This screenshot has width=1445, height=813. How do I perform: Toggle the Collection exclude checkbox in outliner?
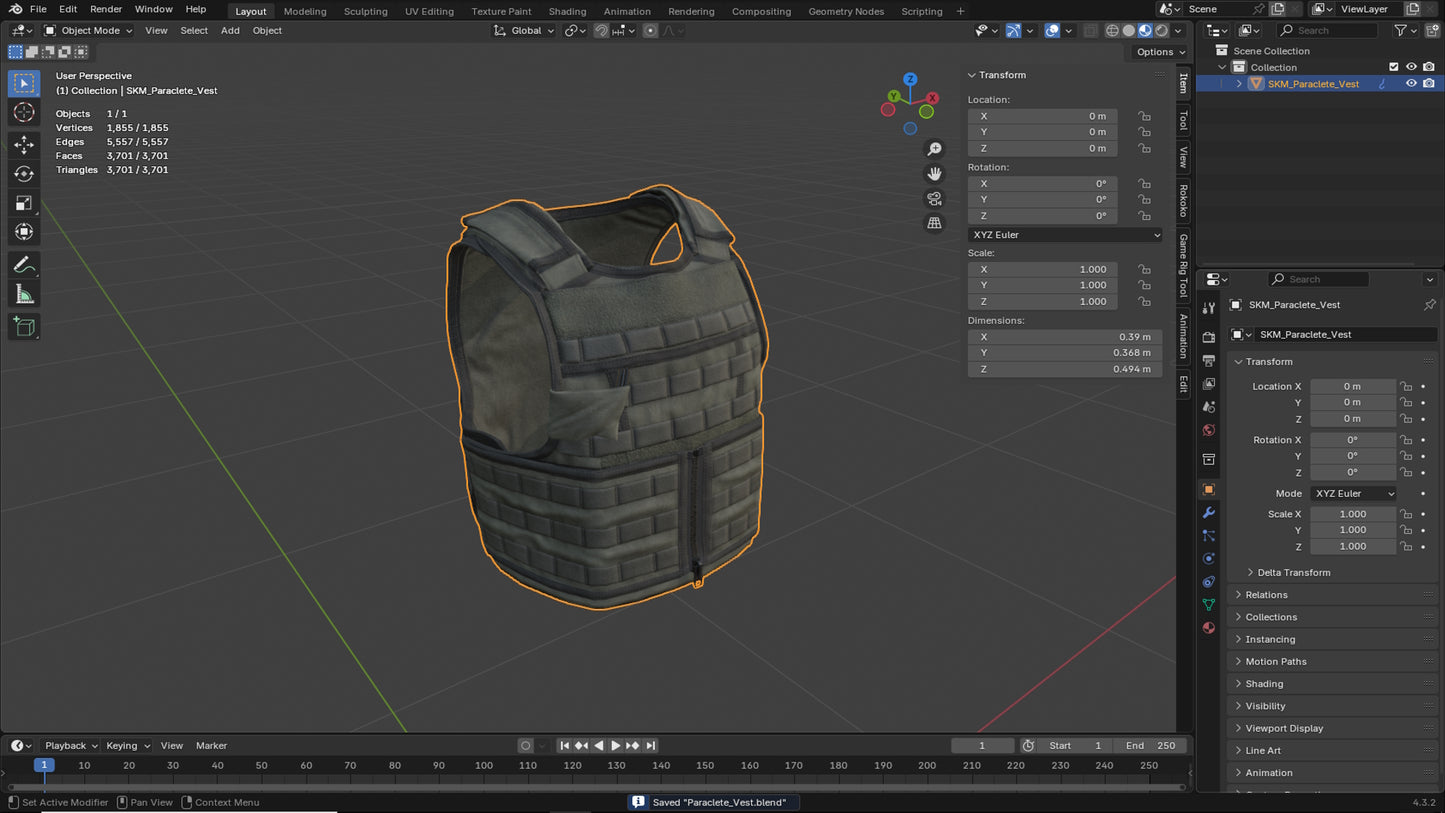1394,67
